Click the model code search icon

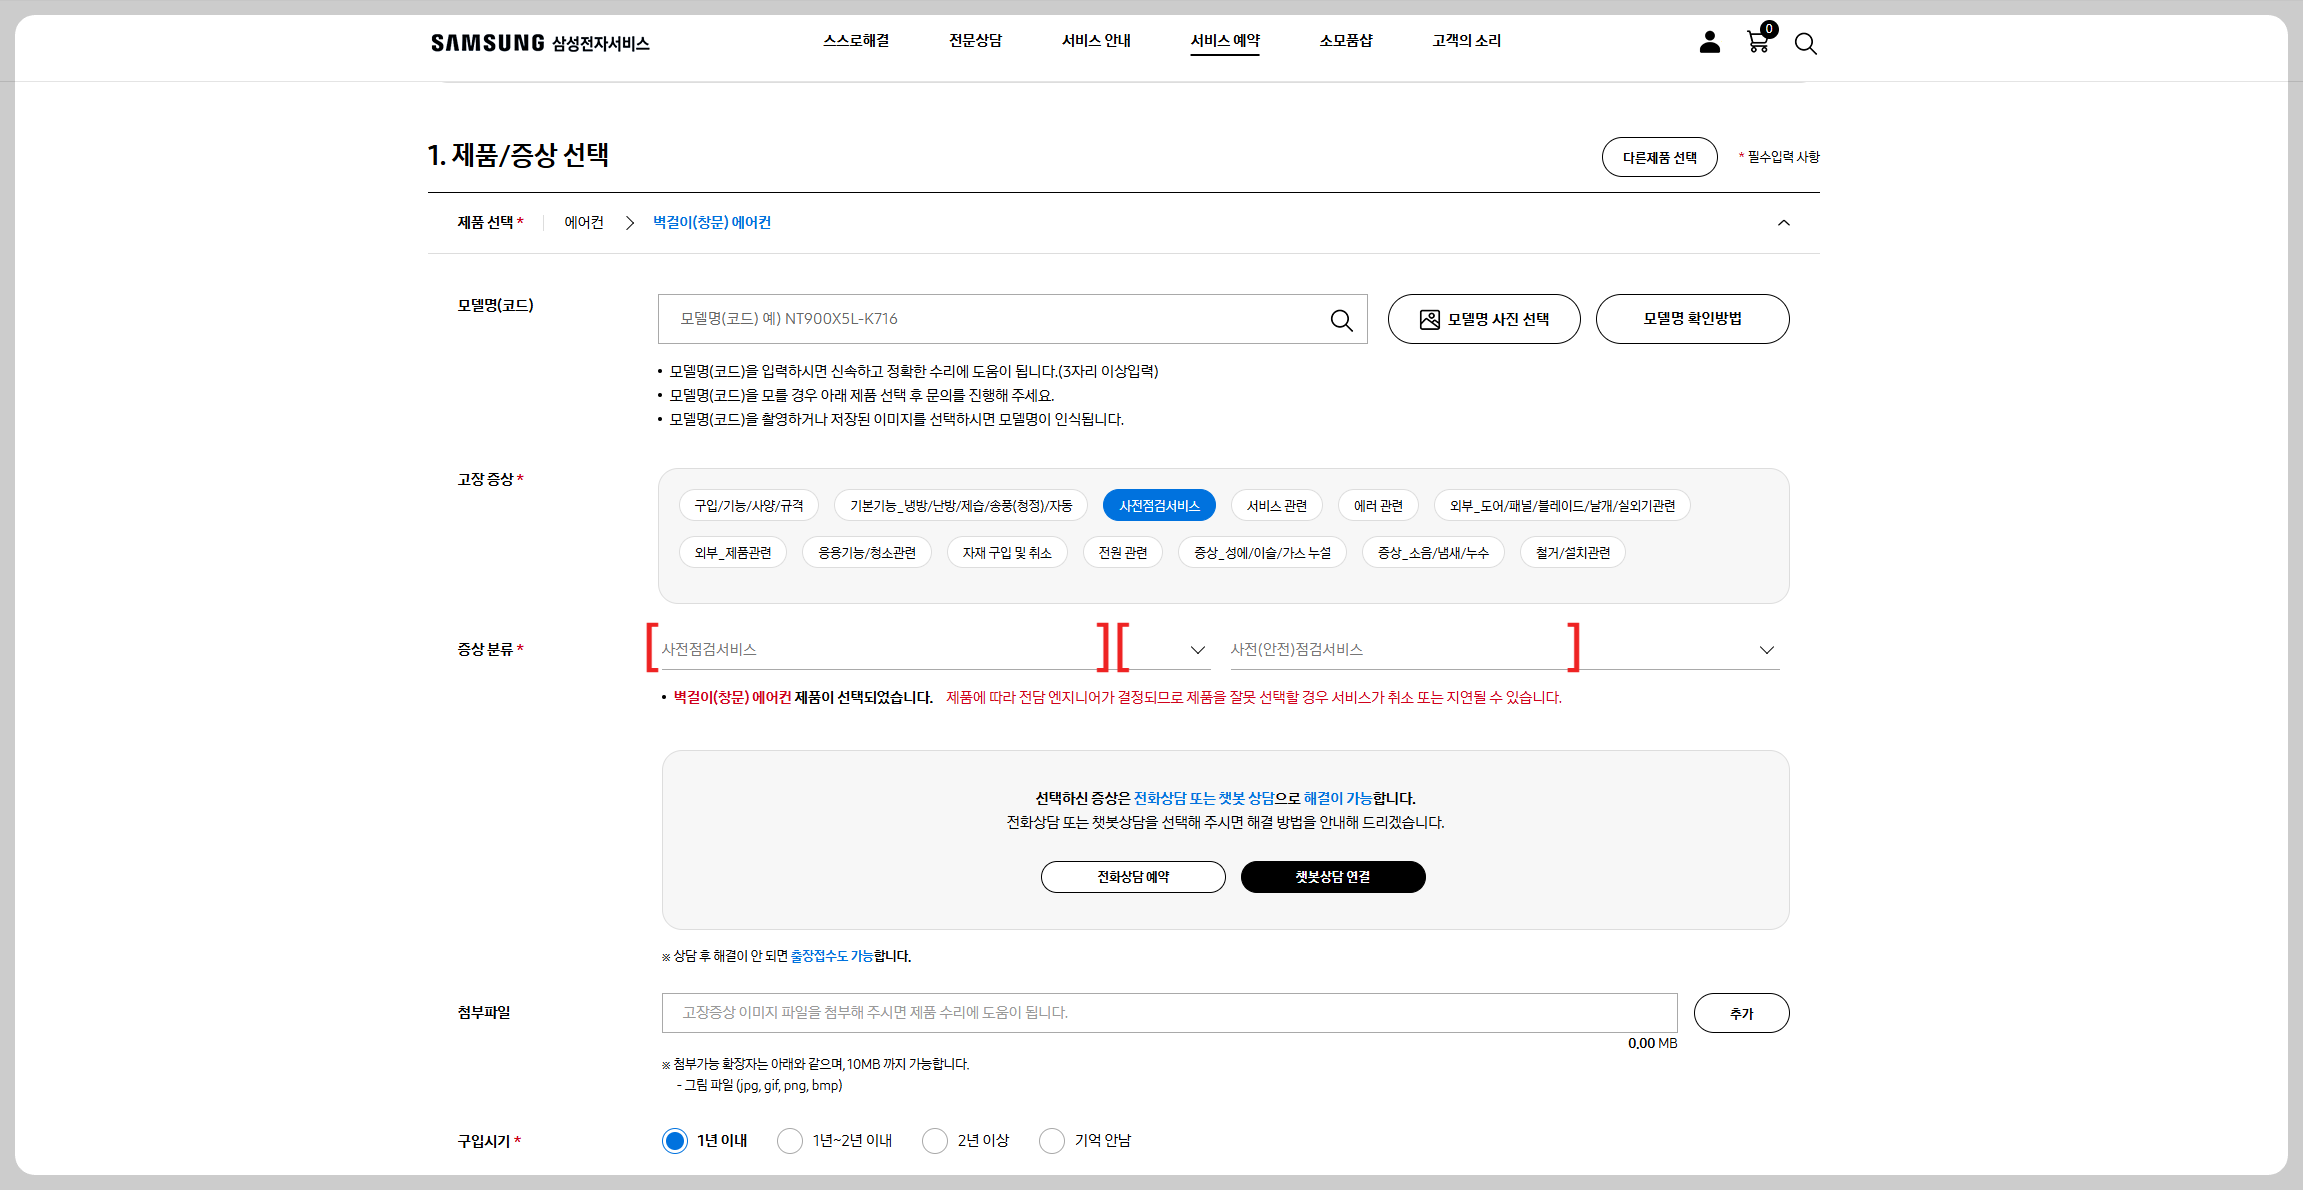(1341, 320)
